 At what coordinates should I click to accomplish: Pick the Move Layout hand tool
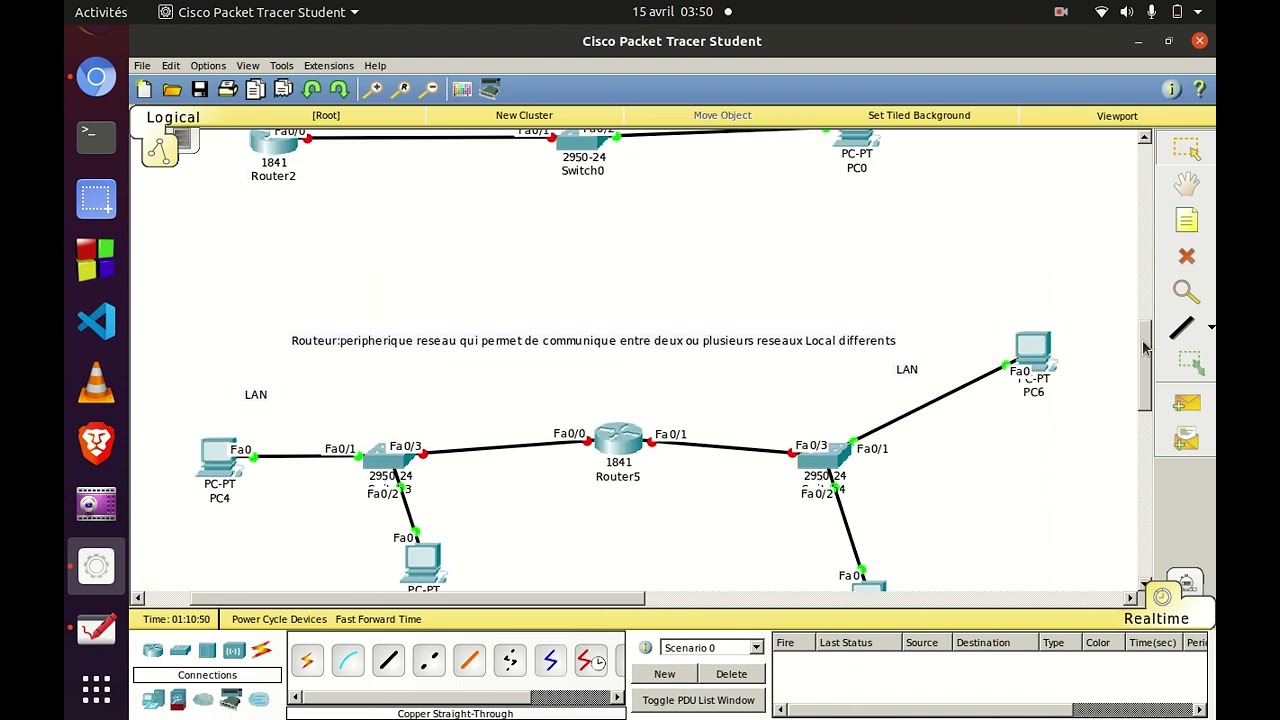point(1187,184)
